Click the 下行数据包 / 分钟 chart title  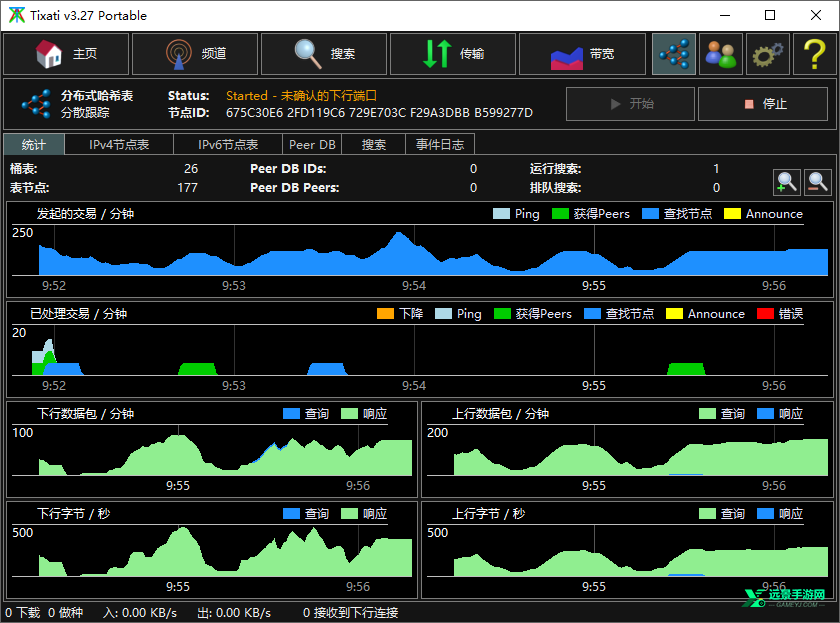[85, 414]
